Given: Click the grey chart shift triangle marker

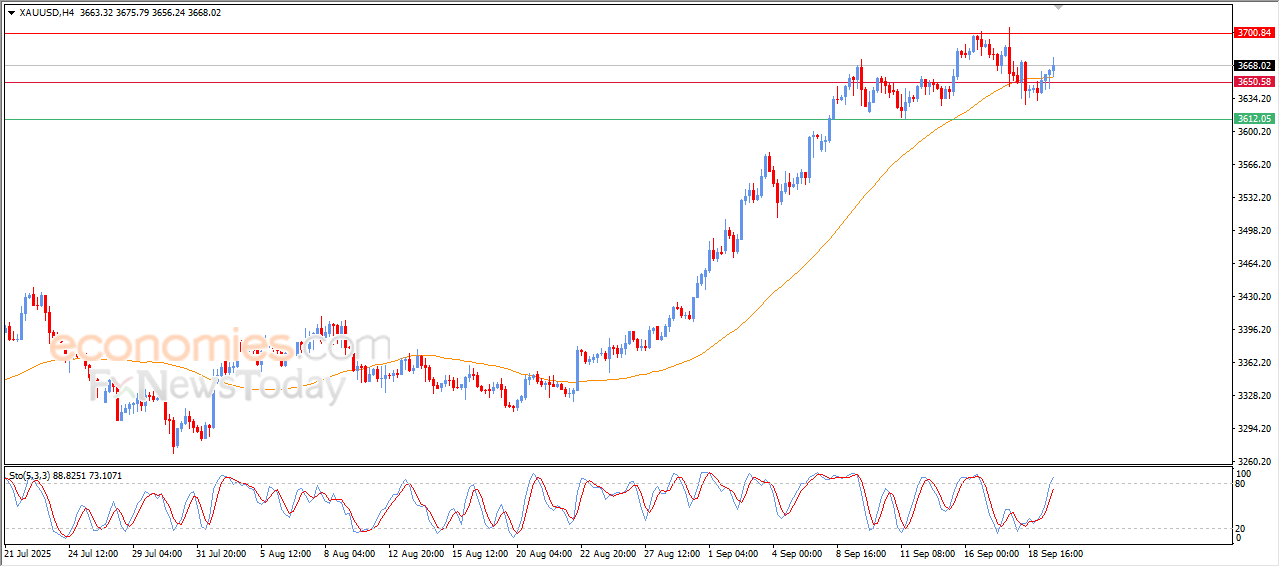Looking at the screenshot, I should tap(1059, 7).
